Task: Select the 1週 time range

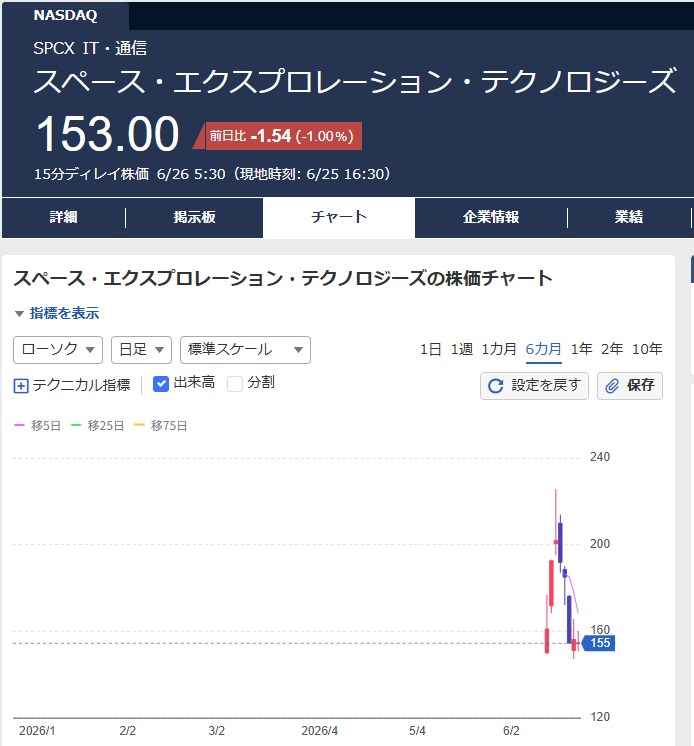Action: 461,349
